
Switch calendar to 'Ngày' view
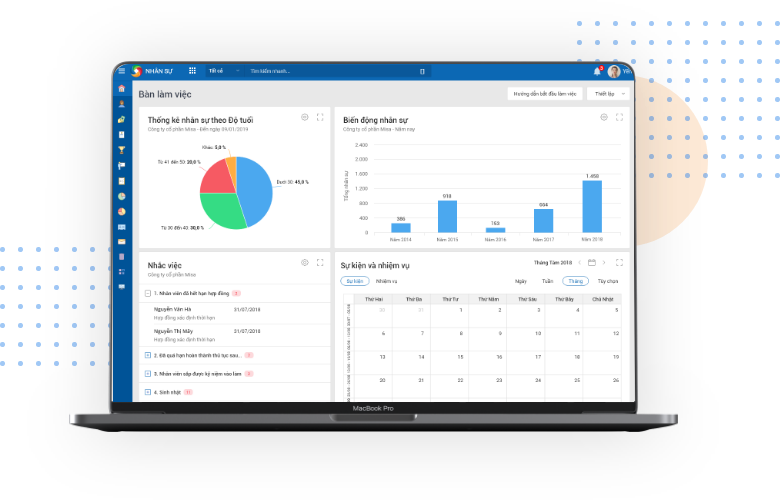(x=520, y=281)
